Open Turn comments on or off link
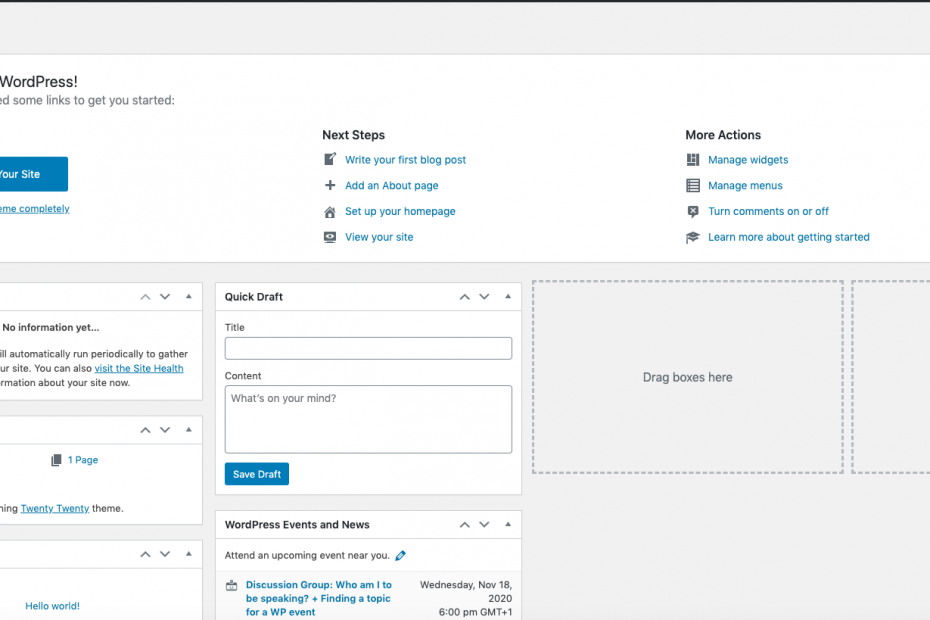This screenshot has height=620, width=930. [x=768, y=211]
